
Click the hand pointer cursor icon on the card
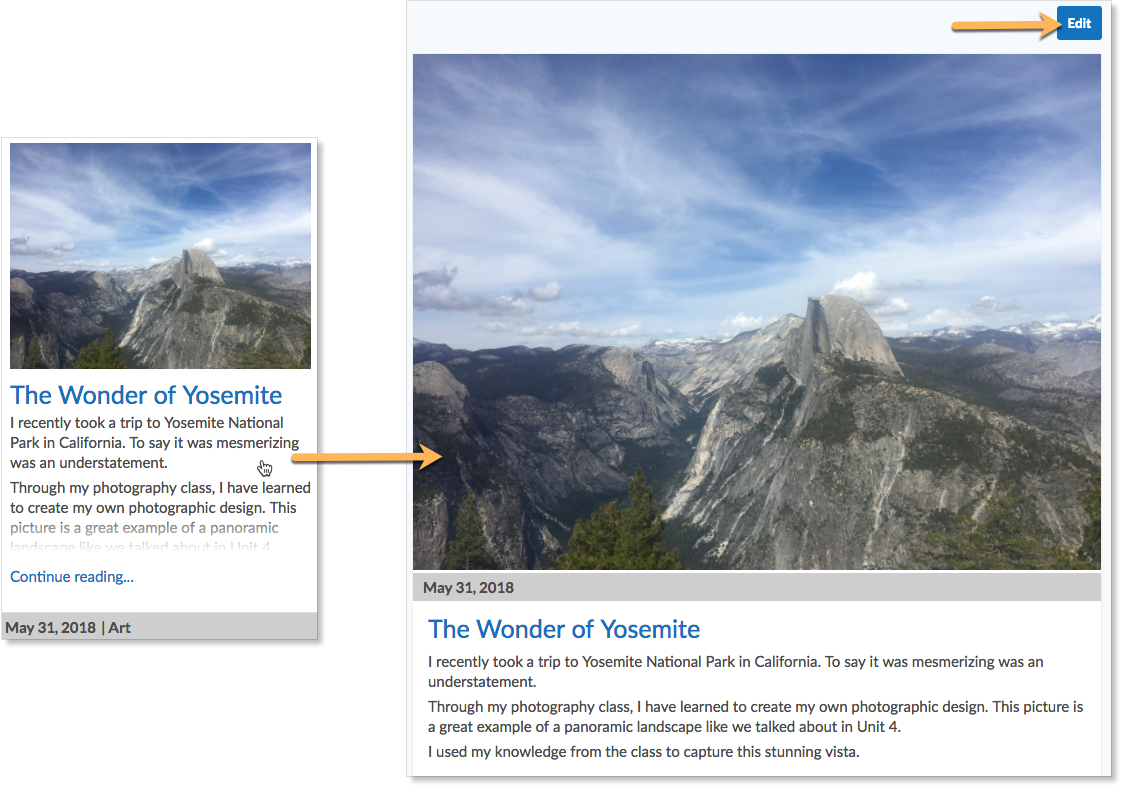[x=265, y=468]
